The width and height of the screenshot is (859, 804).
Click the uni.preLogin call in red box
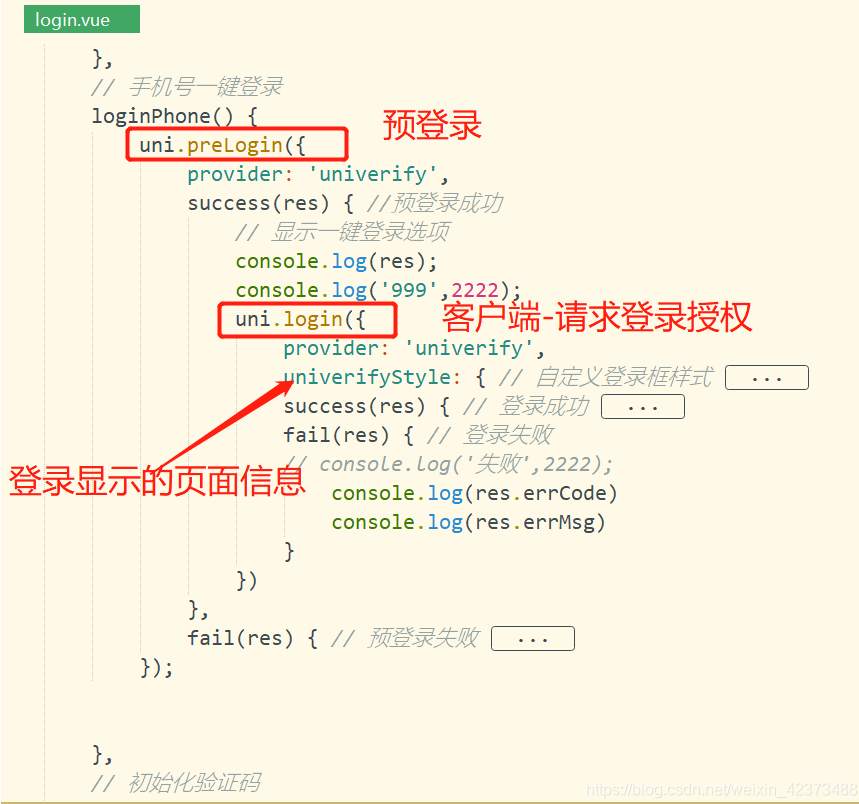[x=236, y=145]
